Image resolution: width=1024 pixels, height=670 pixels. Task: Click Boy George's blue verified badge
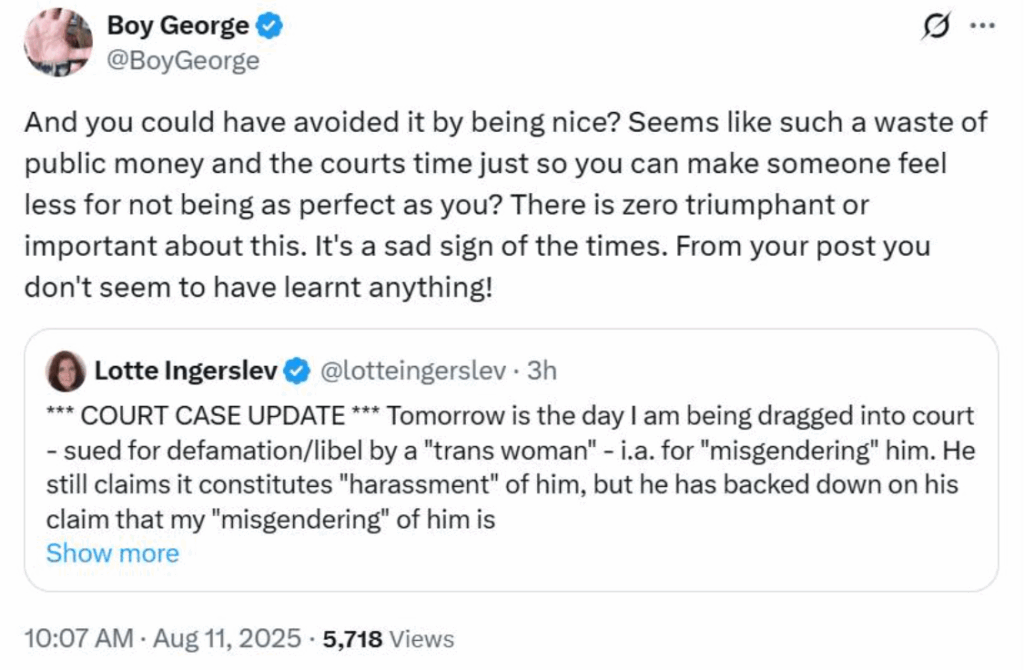(269, 28)
